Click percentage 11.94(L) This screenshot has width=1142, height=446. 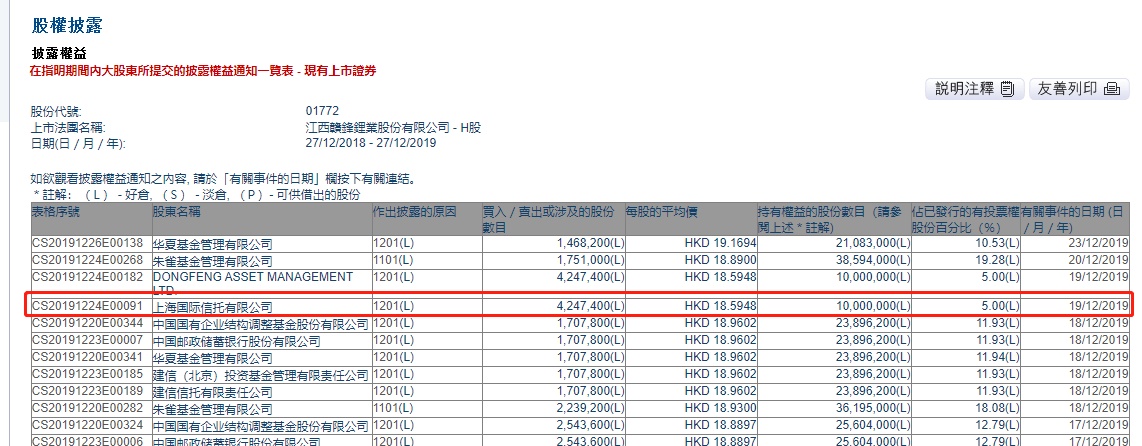point(998,357)
